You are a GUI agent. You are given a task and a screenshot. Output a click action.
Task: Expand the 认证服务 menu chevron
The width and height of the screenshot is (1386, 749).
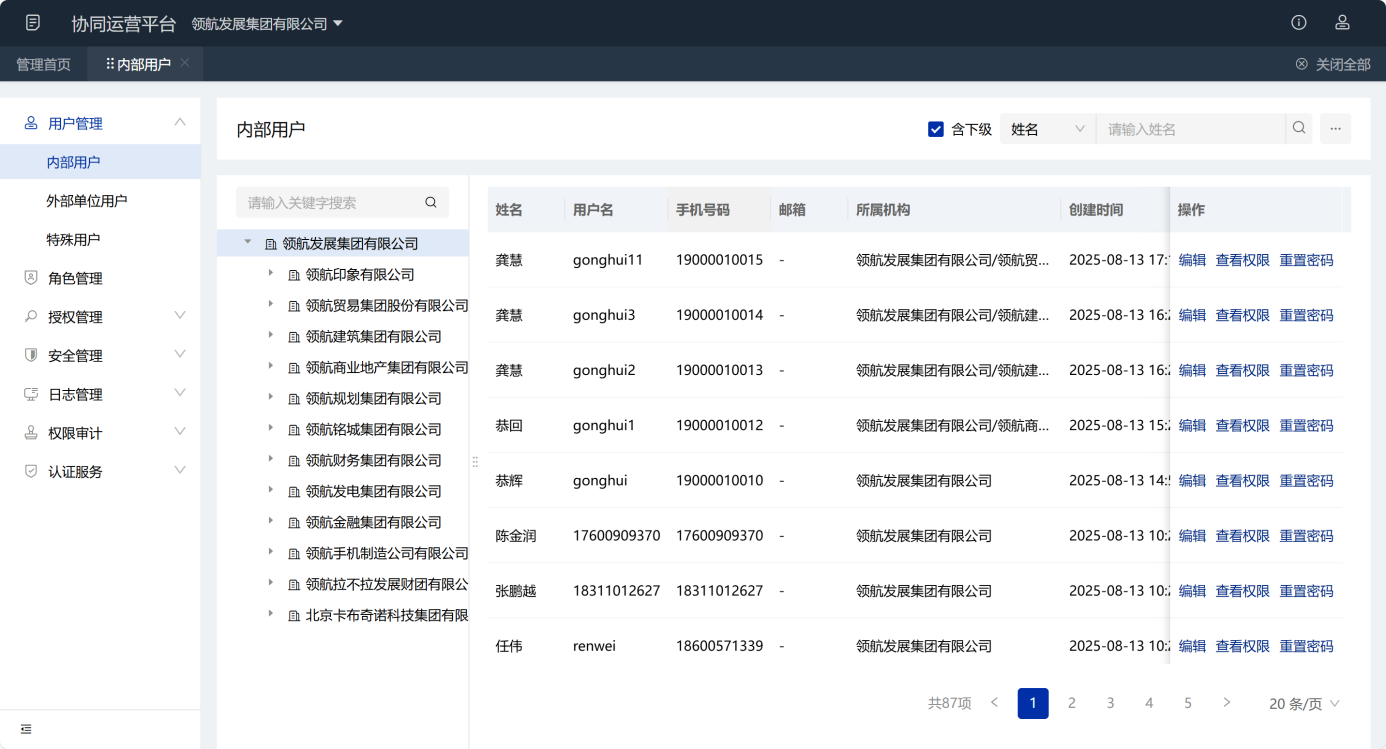click(180, 470)
